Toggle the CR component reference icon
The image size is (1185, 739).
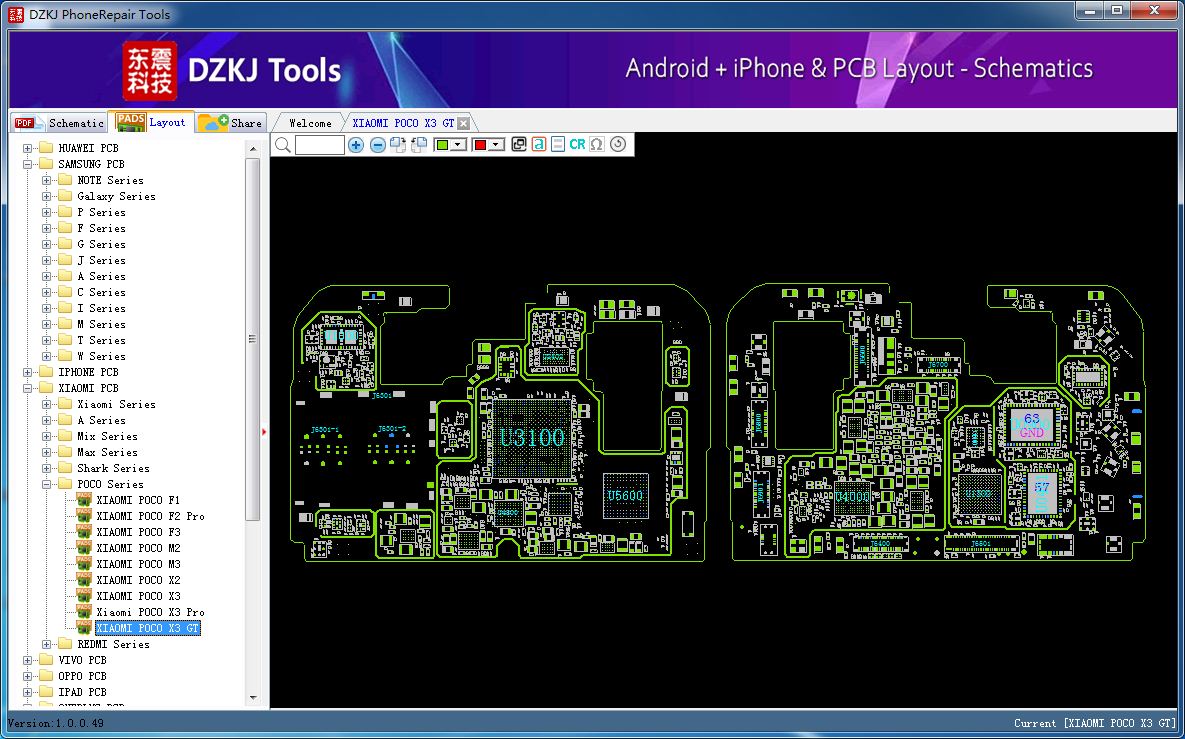(577, 144)
